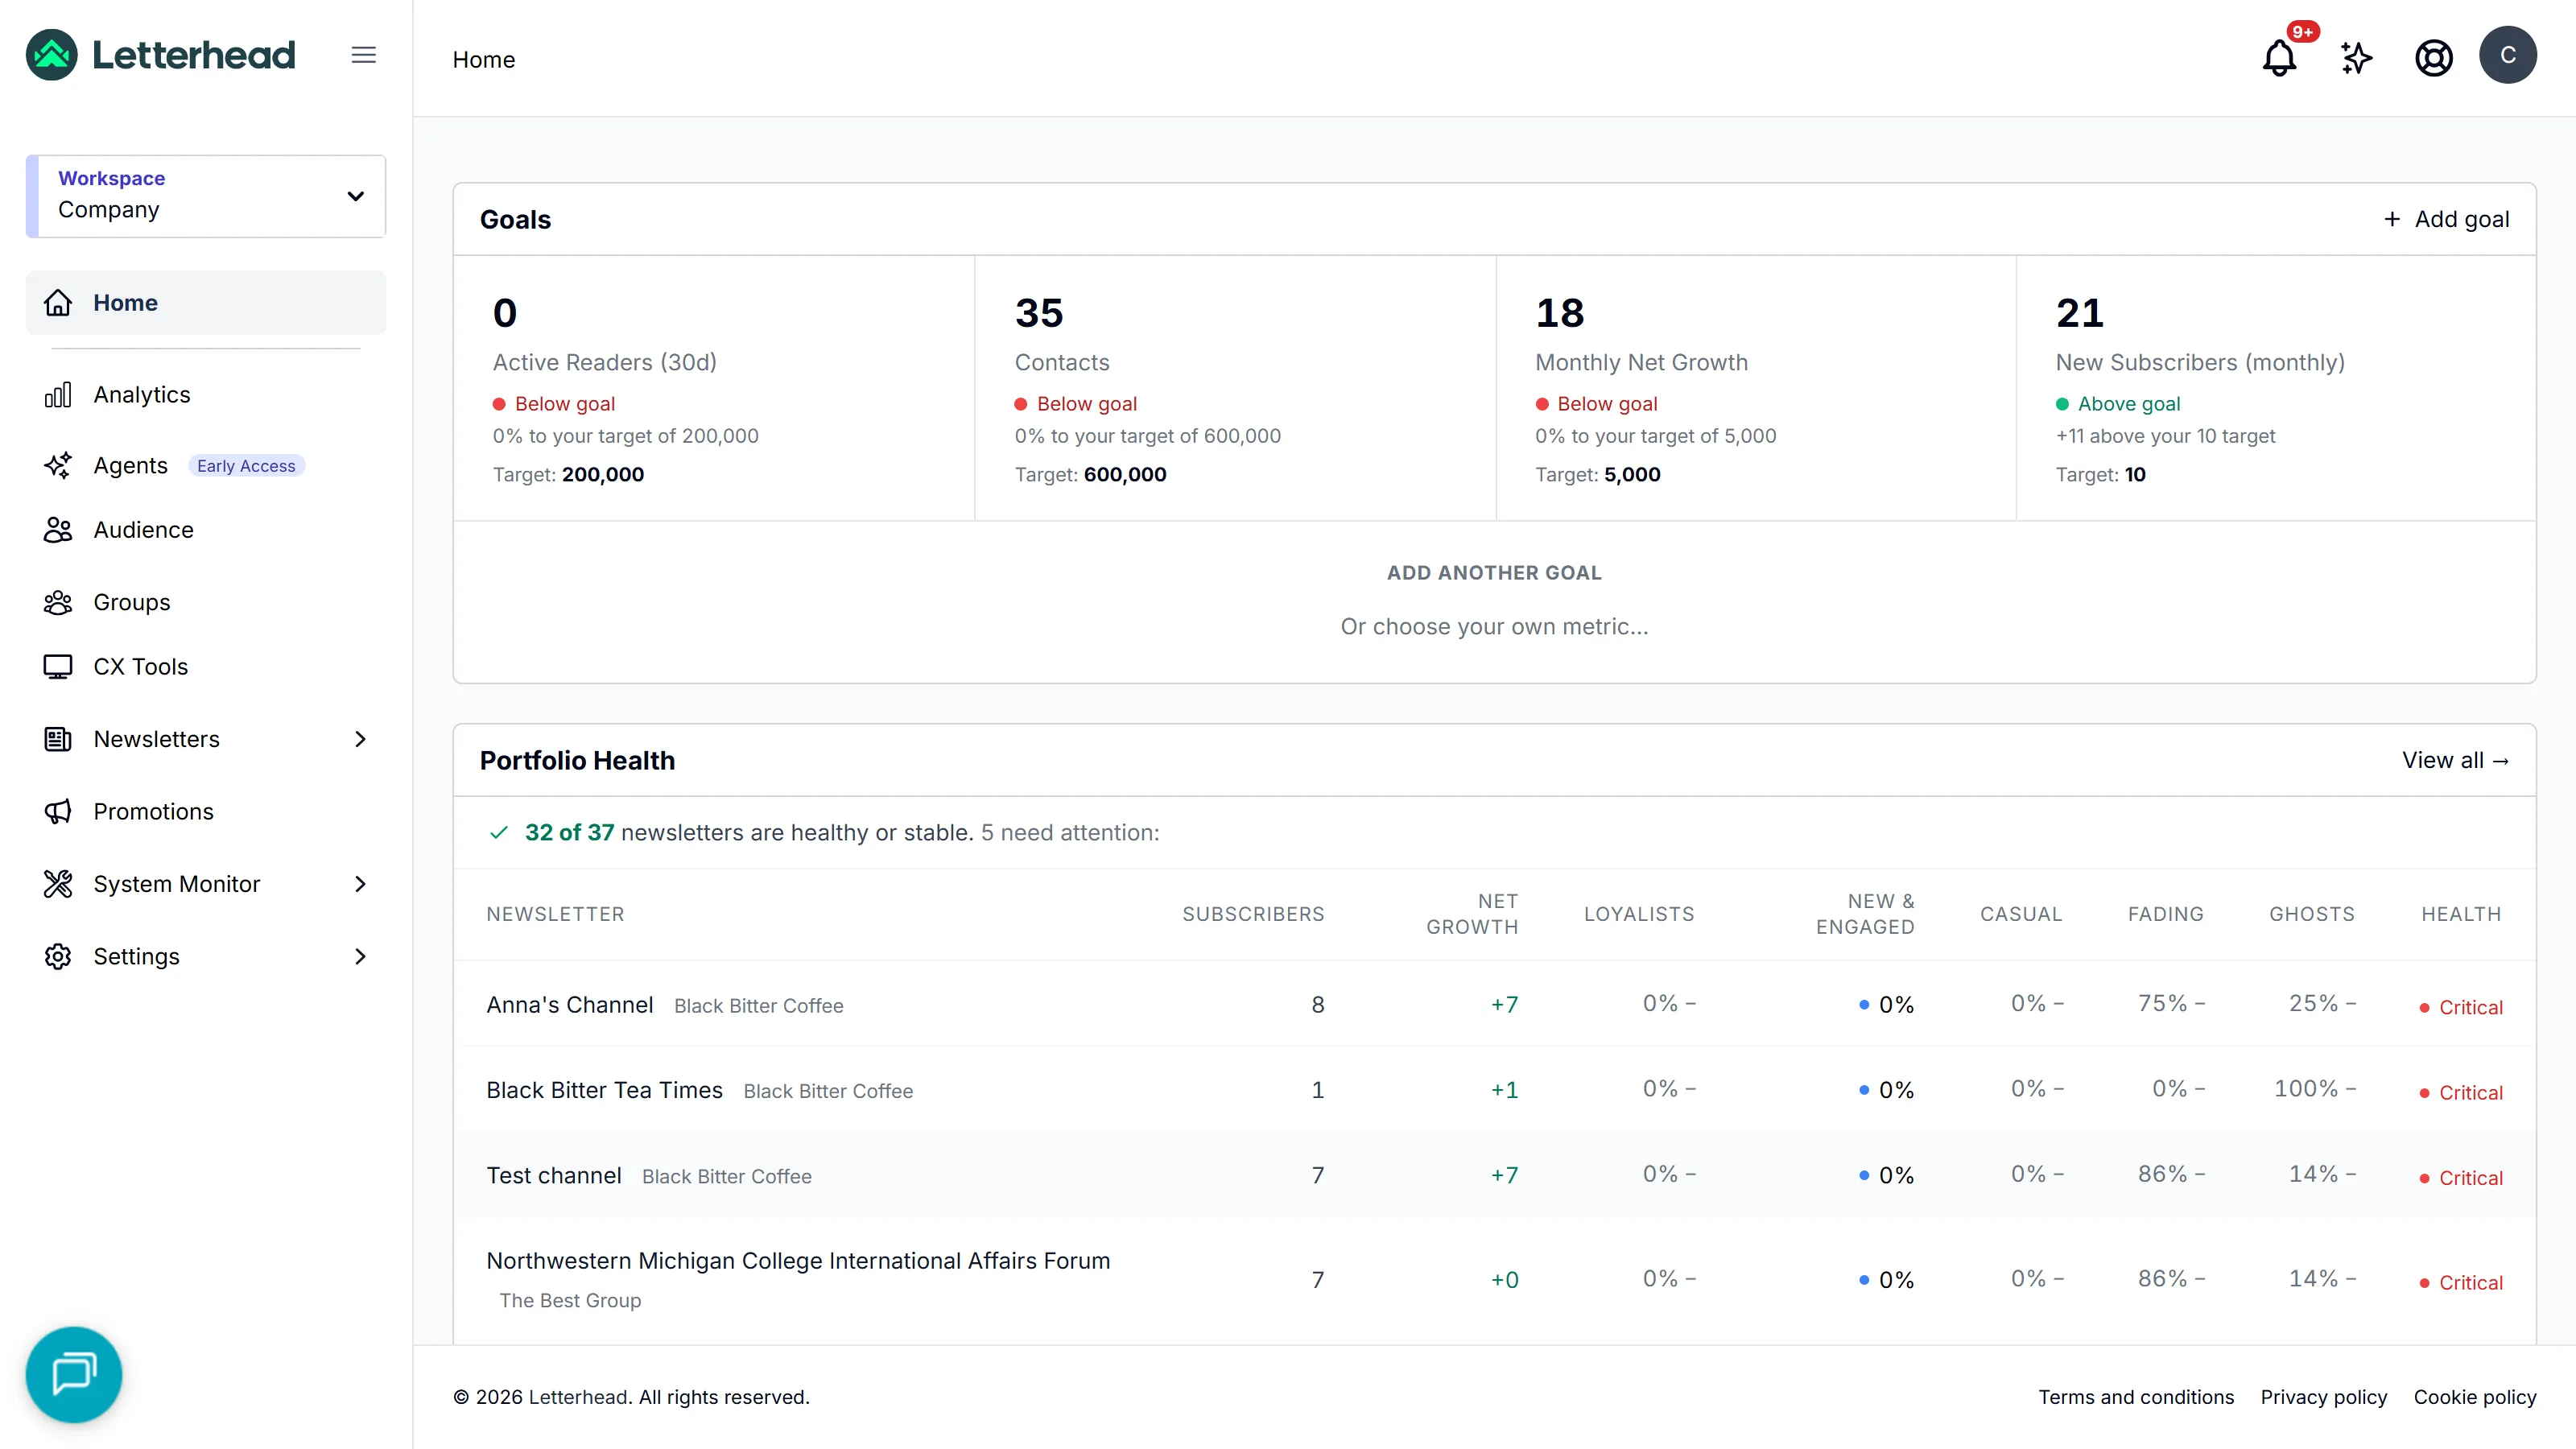2576x1449 pixels.
Task: Click the CX Tools monitor icon
Action: (x=58, y=666)
